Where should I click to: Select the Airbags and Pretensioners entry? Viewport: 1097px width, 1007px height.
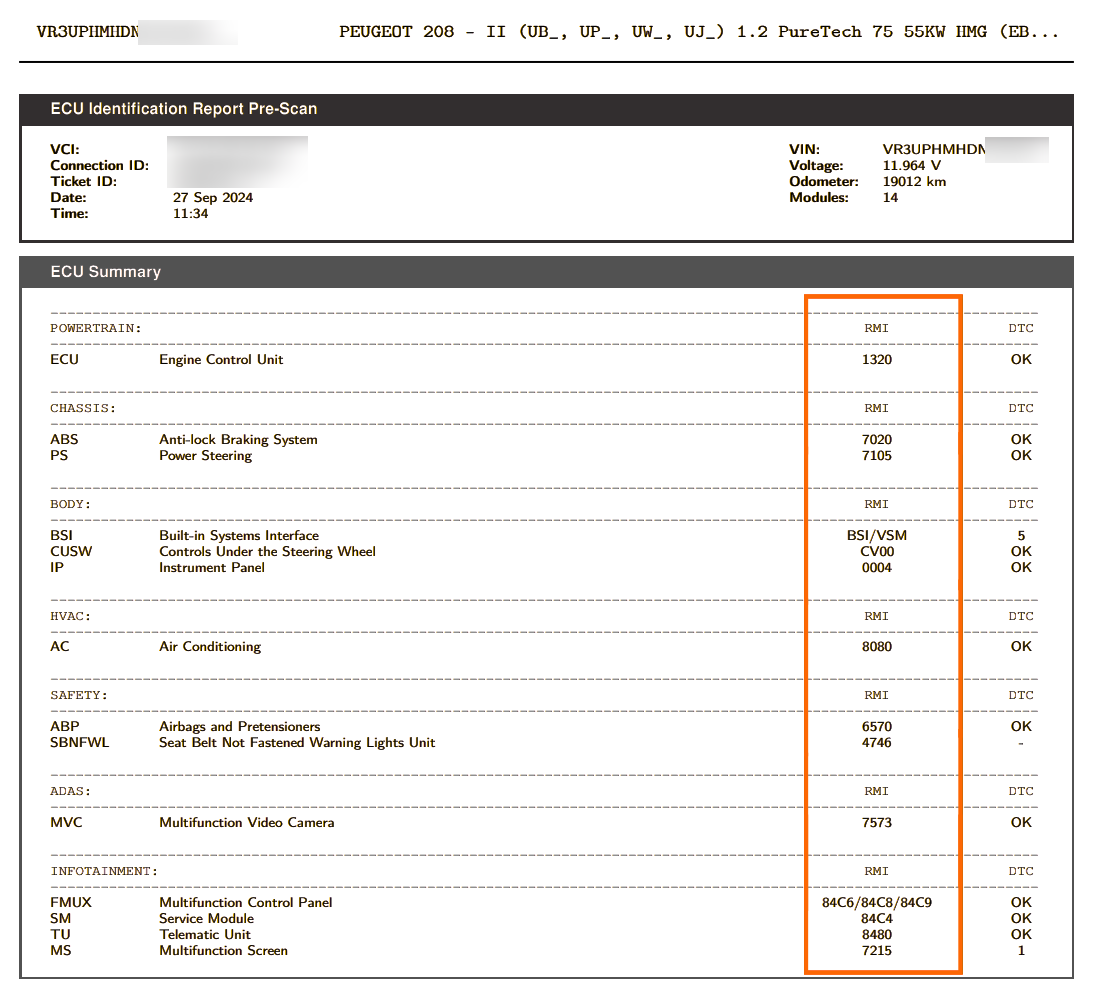(x=239, y=726)
